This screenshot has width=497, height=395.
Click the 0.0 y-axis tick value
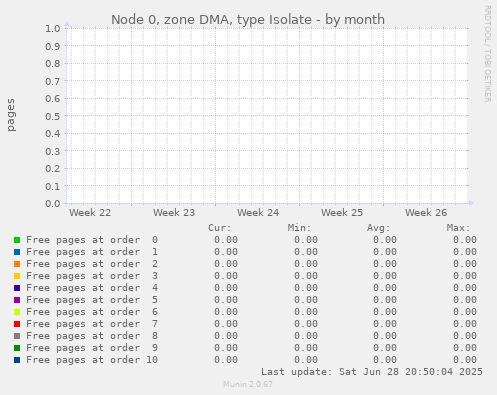click(x=53, y=203)
